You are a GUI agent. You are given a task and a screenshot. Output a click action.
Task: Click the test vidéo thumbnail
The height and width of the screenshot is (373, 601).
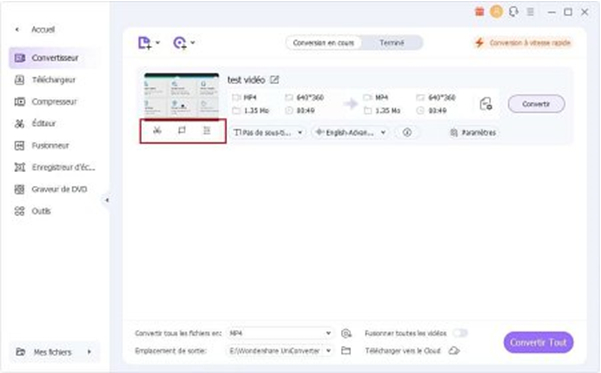point(182,95)
